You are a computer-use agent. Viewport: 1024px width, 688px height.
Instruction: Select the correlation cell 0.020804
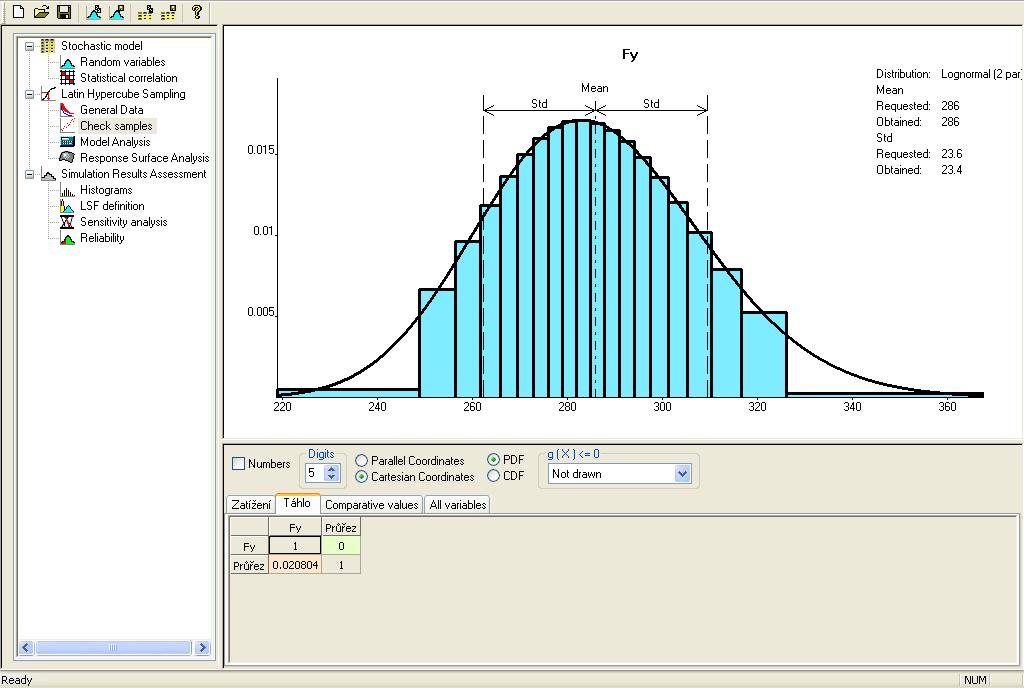(295, 565)
